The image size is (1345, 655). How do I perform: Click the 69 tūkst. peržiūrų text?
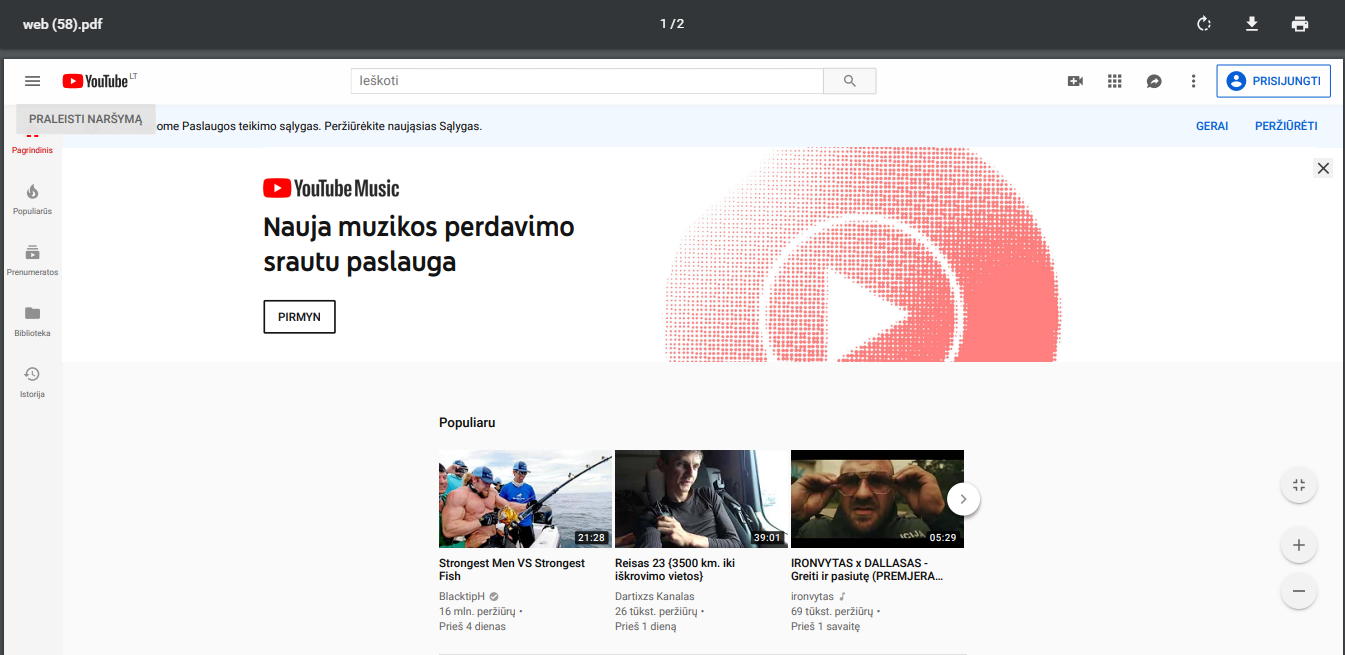[x=831, y=611]
